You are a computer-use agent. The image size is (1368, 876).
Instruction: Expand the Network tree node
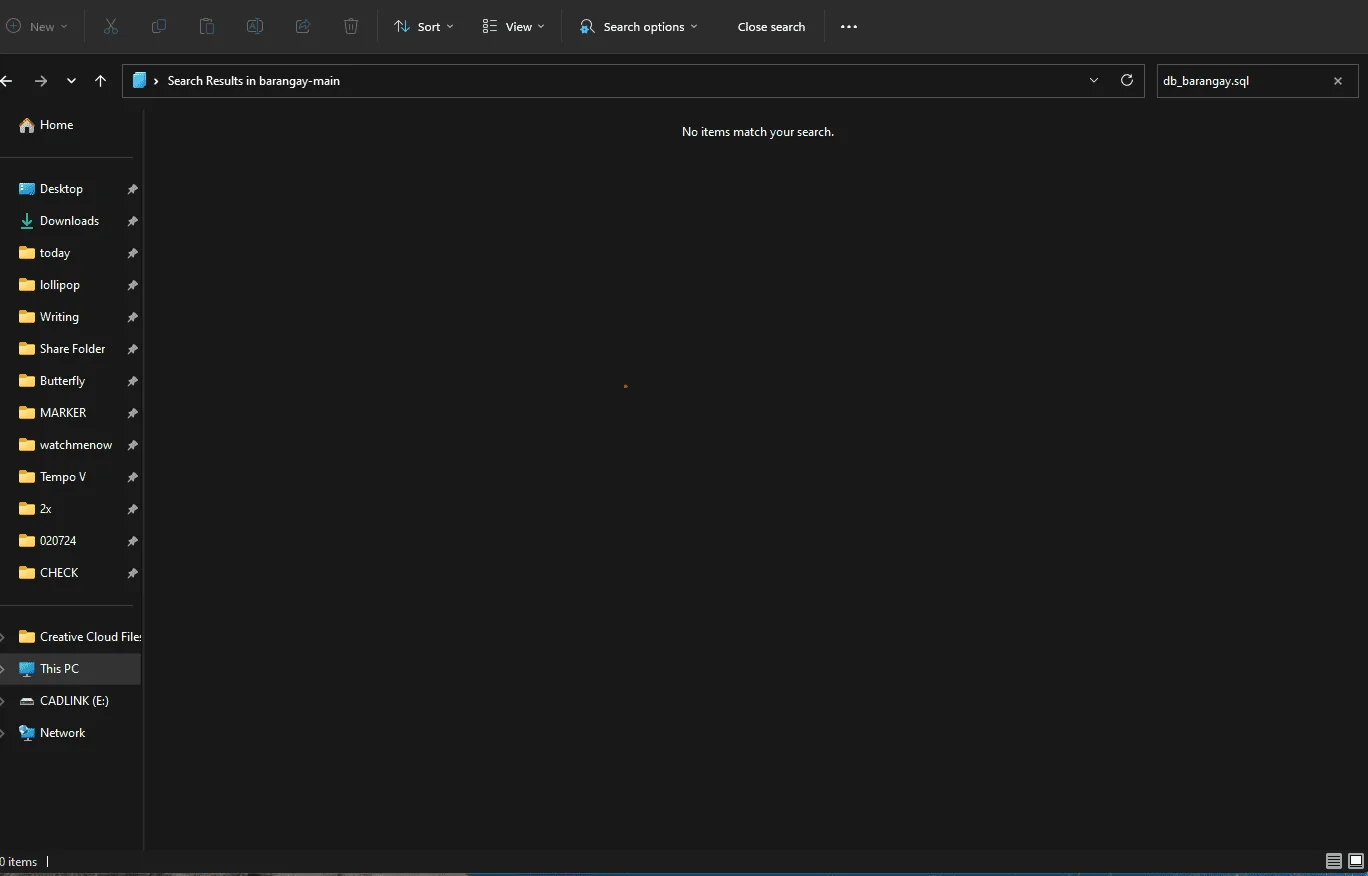3,733
